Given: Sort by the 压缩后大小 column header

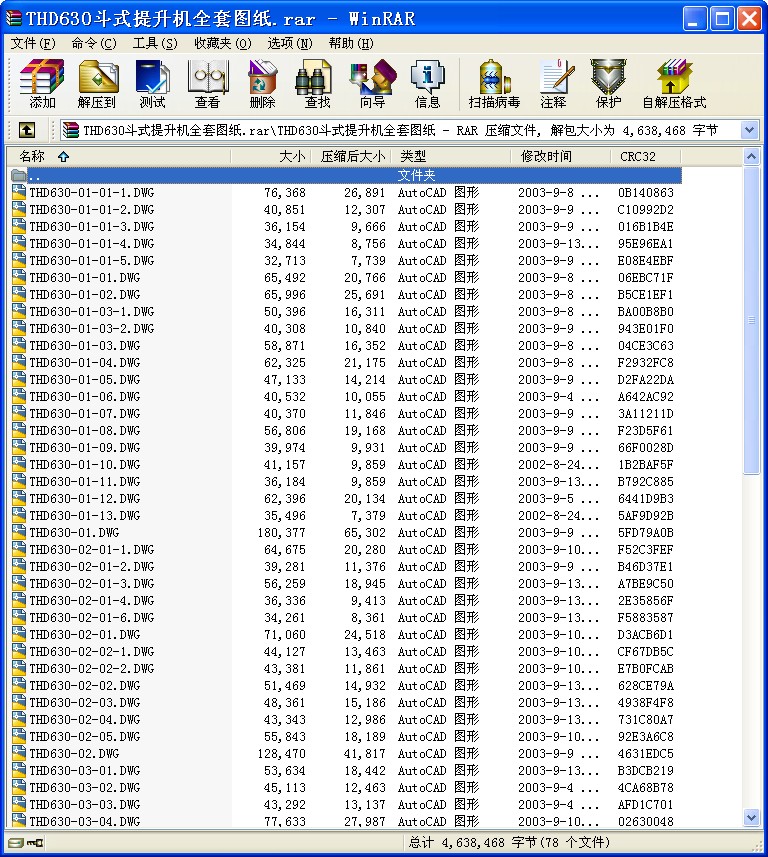Looking at the screenshot, I should [351, 157].
